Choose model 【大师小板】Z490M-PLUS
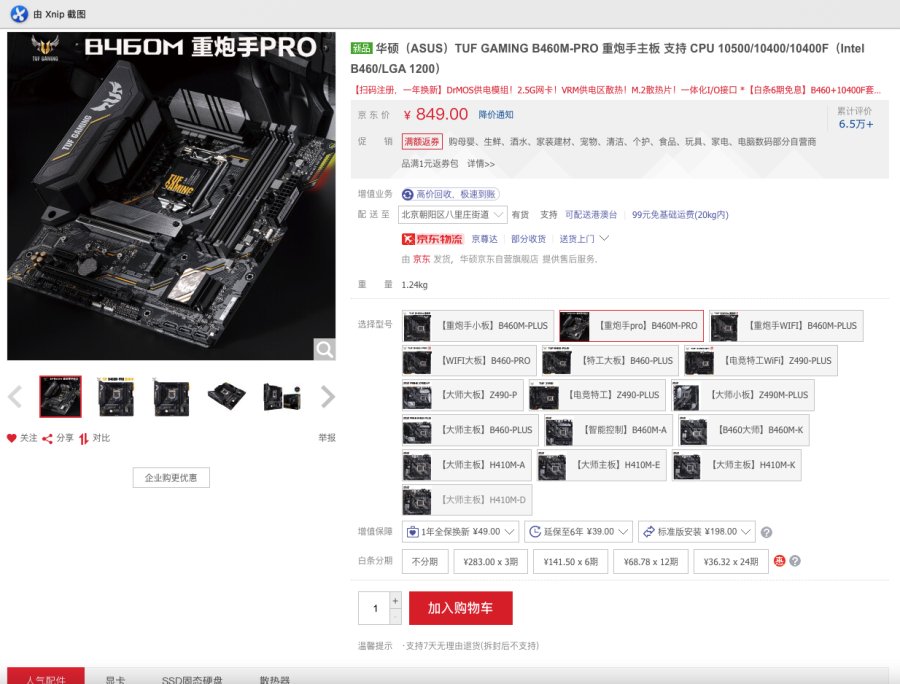The height and width of the screenshot is (684, 900). tap(743, 395)
